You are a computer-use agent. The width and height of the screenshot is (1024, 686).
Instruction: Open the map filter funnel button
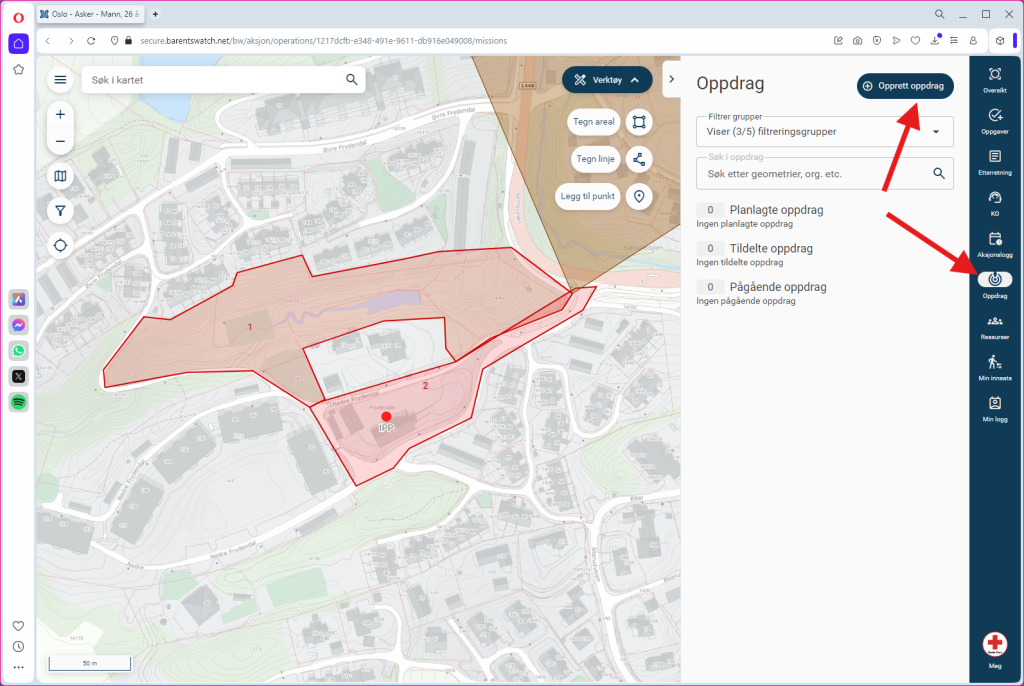(x=61, y=211)
